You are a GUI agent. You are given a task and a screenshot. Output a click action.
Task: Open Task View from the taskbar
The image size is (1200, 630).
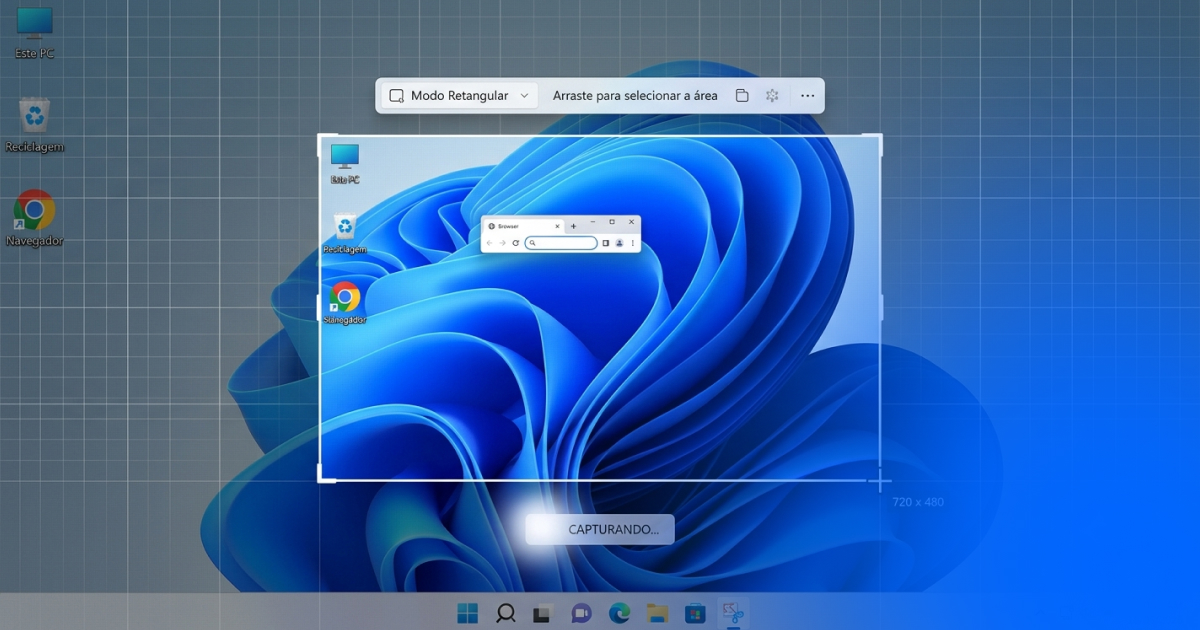[542, 613]
